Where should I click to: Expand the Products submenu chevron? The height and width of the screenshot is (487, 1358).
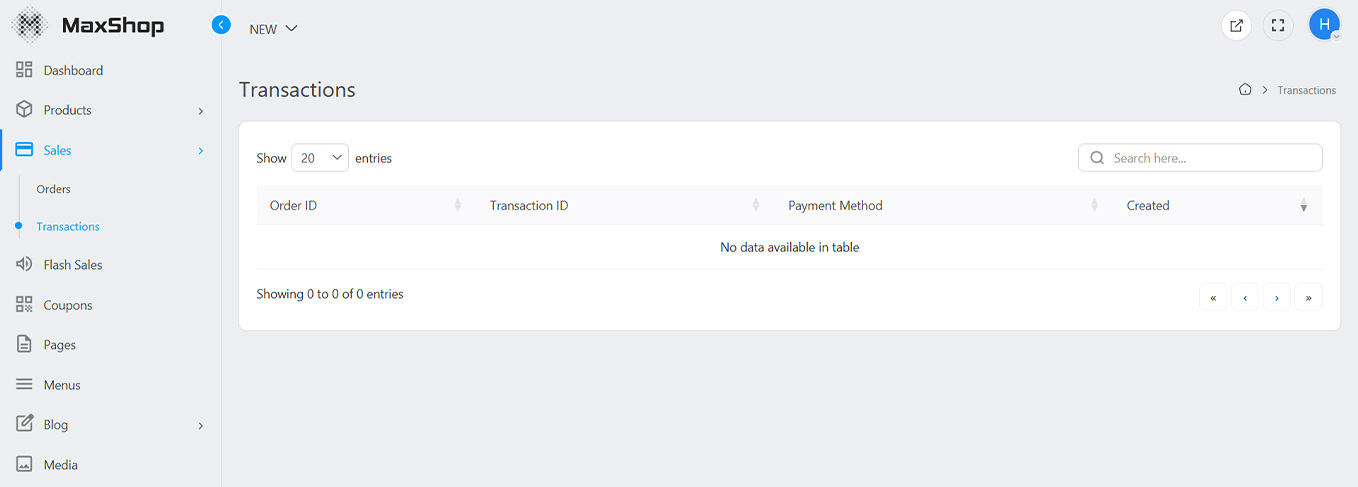coord(201,111)
